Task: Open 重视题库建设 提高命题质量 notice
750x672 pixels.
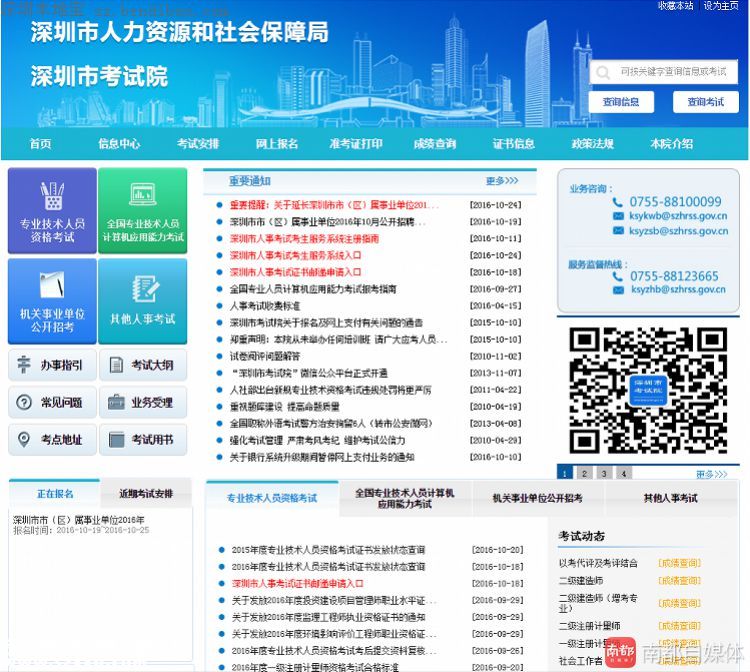Action: tap(285, 407)
